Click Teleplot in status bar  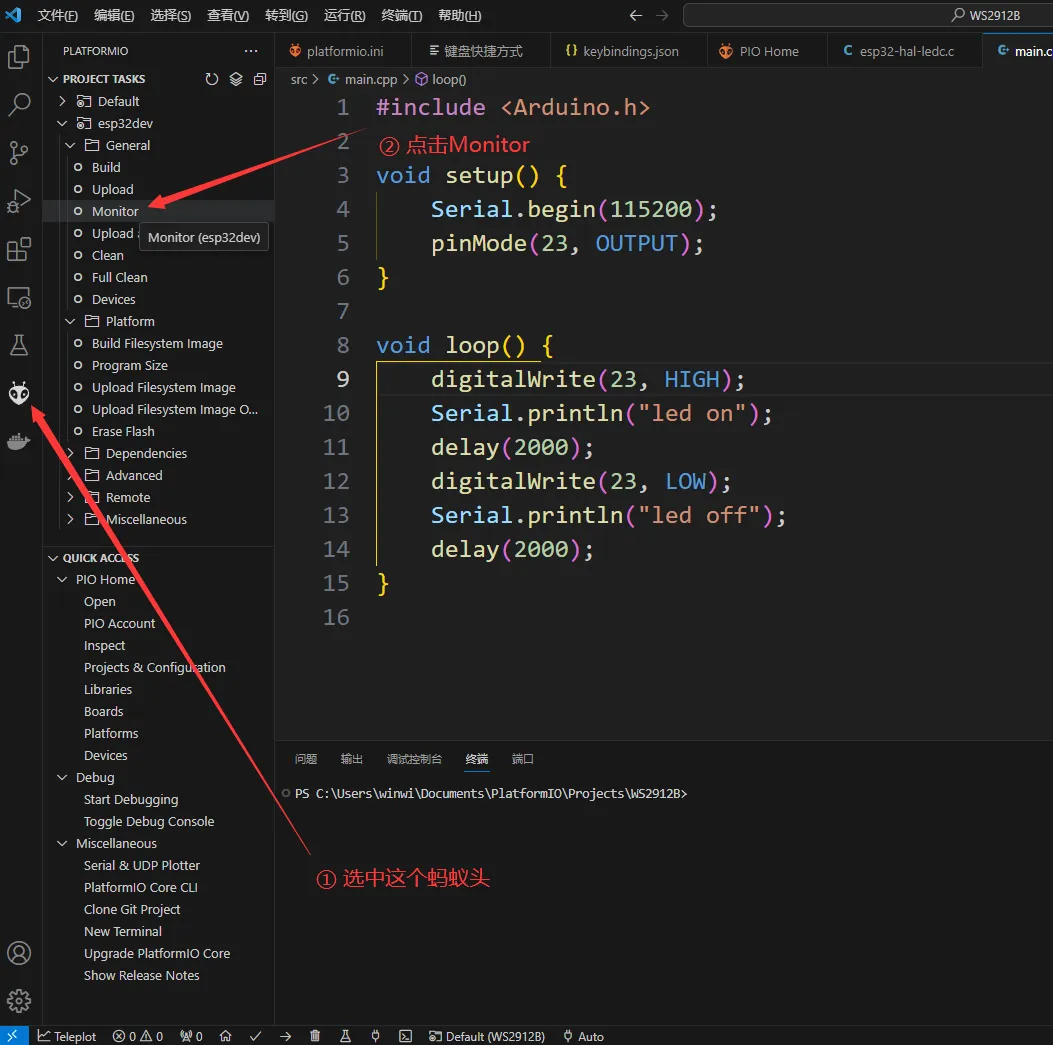click(66, 1036)
